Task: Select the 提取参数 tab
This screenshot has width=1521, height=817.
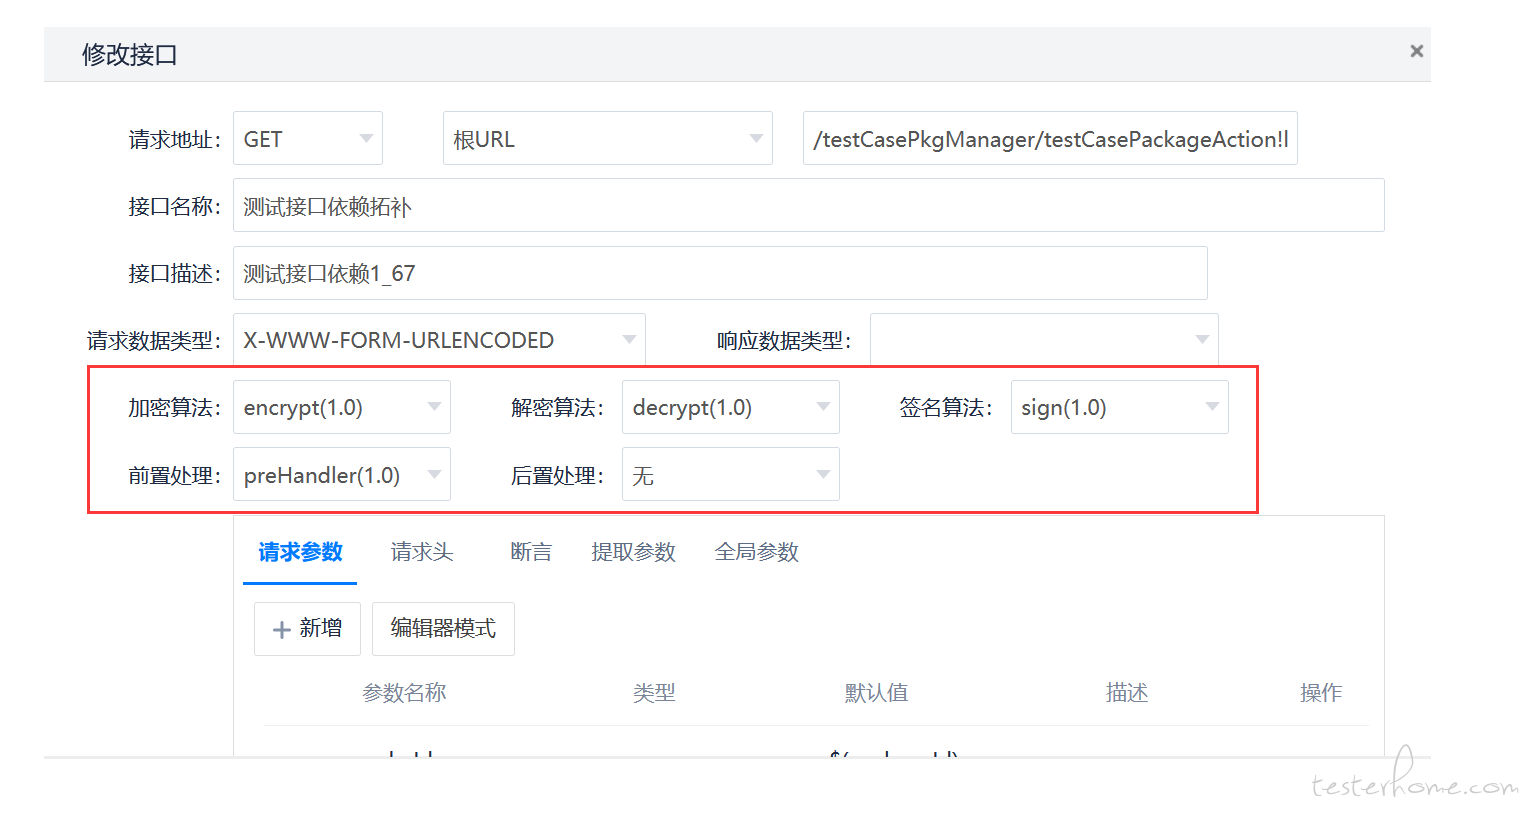Action: pyautogui.click(x=633, y=552)
